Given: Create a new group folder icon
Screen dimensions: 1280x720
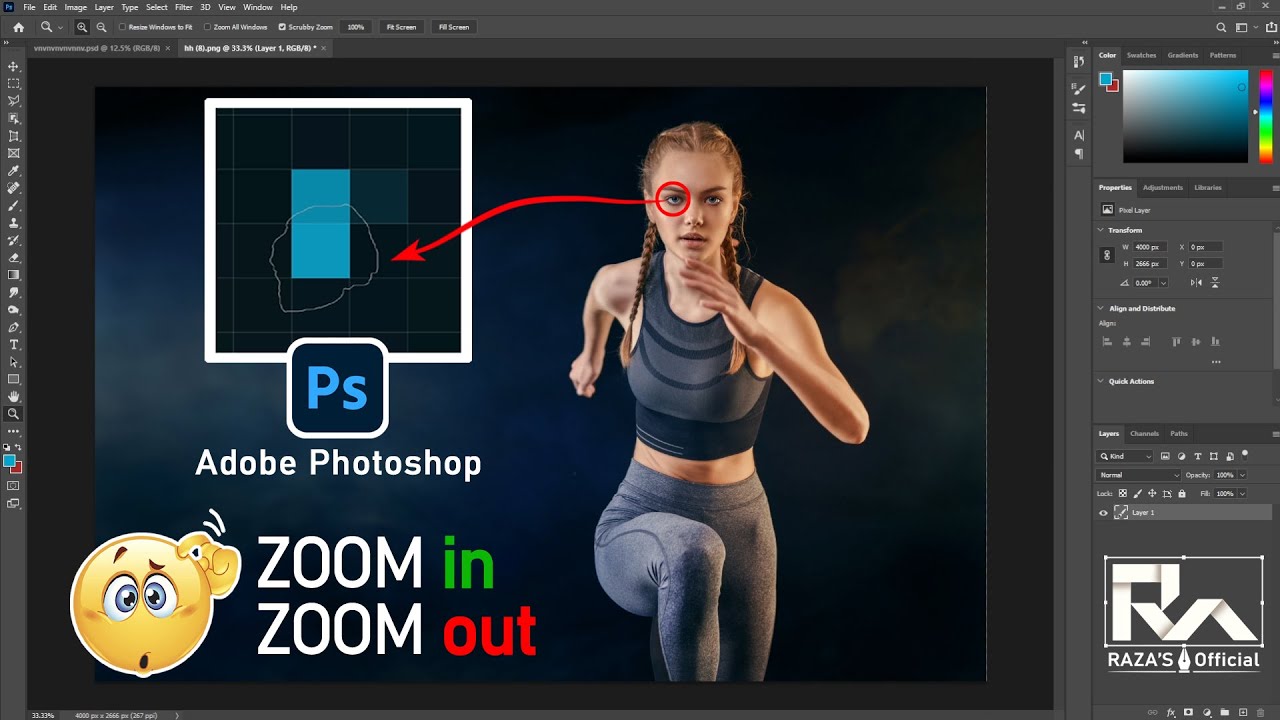Looking at the screenshot, I should click(1225, 712).
